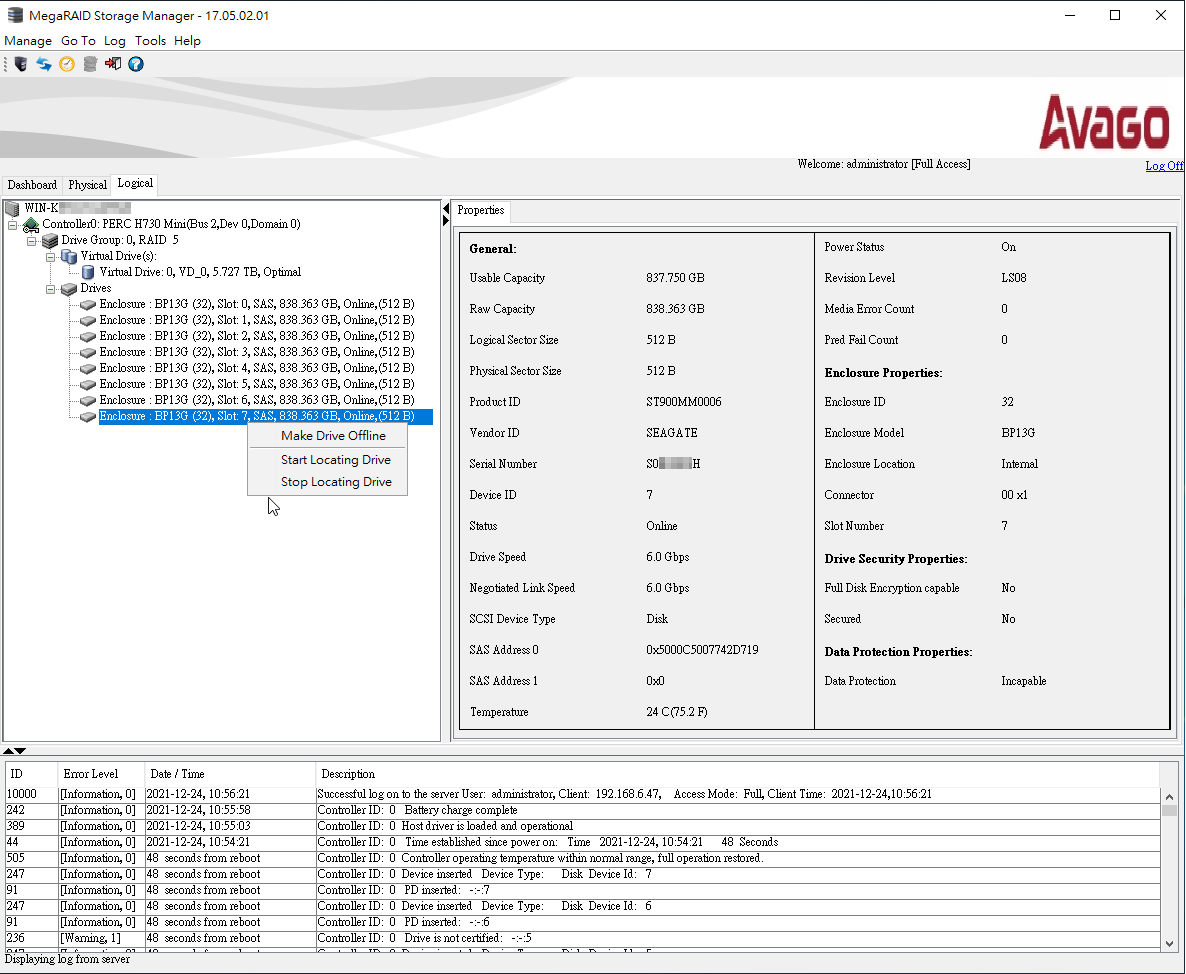Click SAS Address 0 value
Screen dimensions: 1186x974
702,650
